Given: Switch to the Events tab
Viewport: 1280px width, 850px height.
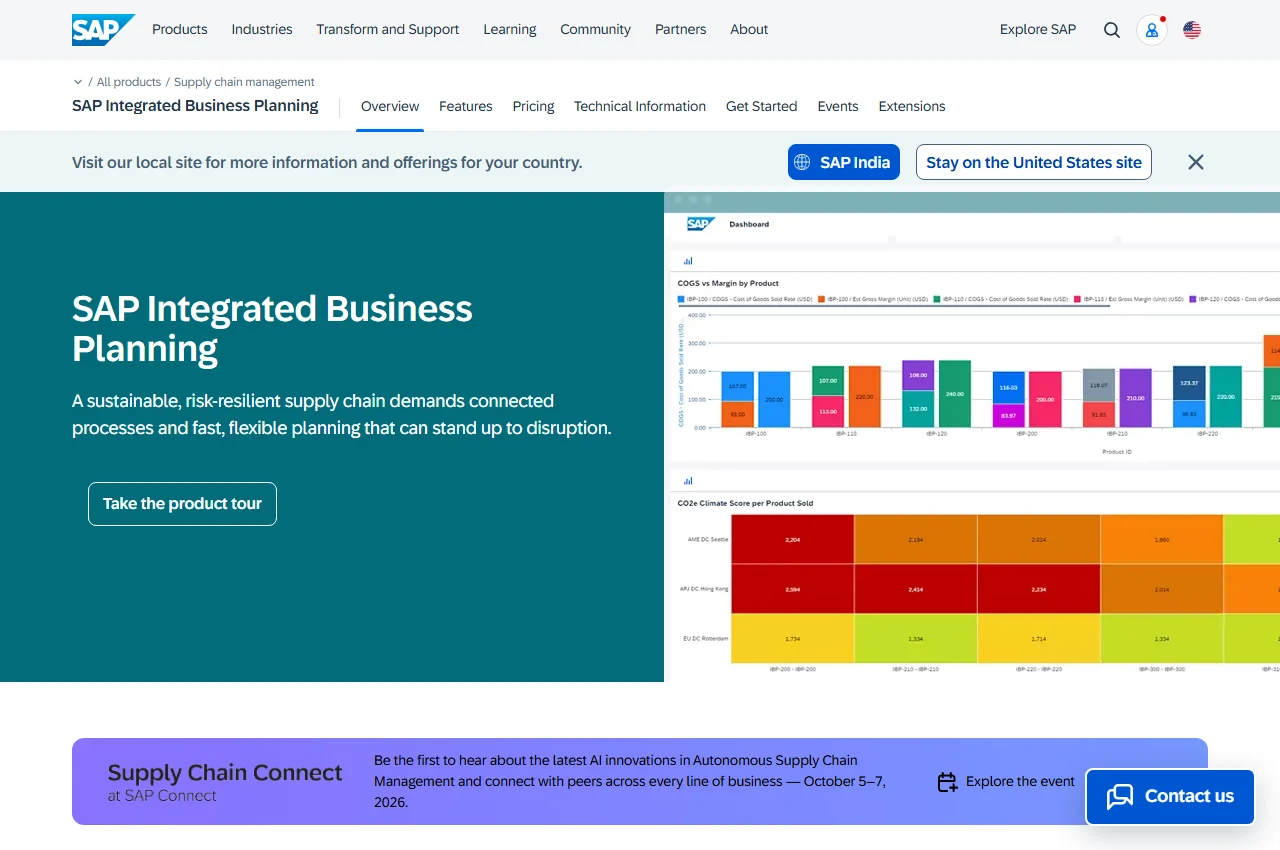Looking at the screenshot, I should coord(838,106).
